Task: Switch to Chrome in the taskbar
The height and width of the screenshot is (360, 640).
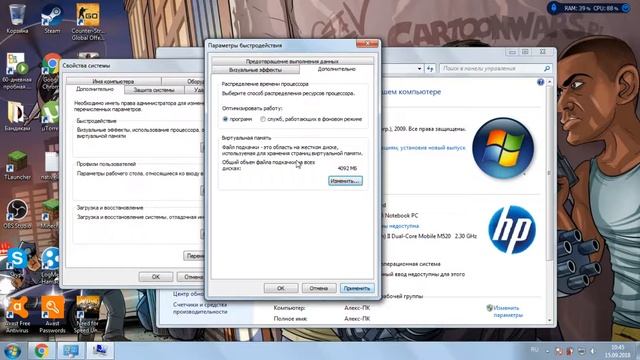Action: [41, 351]
